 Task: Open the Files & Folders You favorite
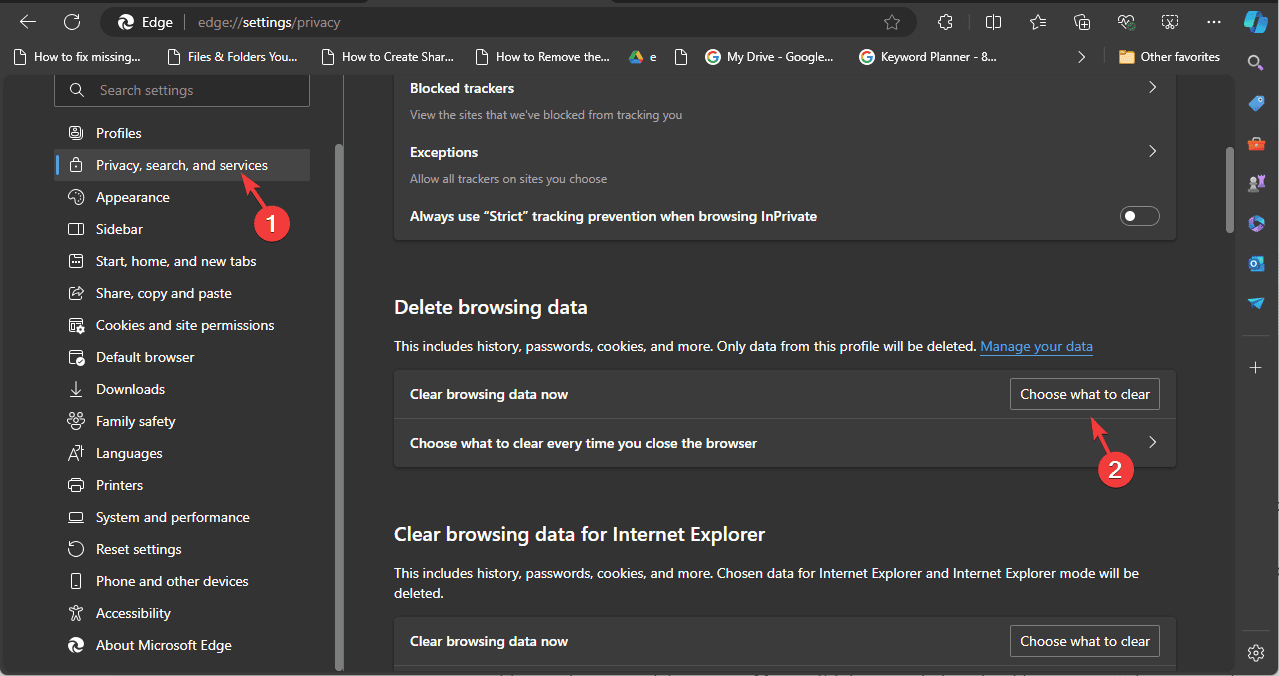pyautogui.click(x=233, y=57)
